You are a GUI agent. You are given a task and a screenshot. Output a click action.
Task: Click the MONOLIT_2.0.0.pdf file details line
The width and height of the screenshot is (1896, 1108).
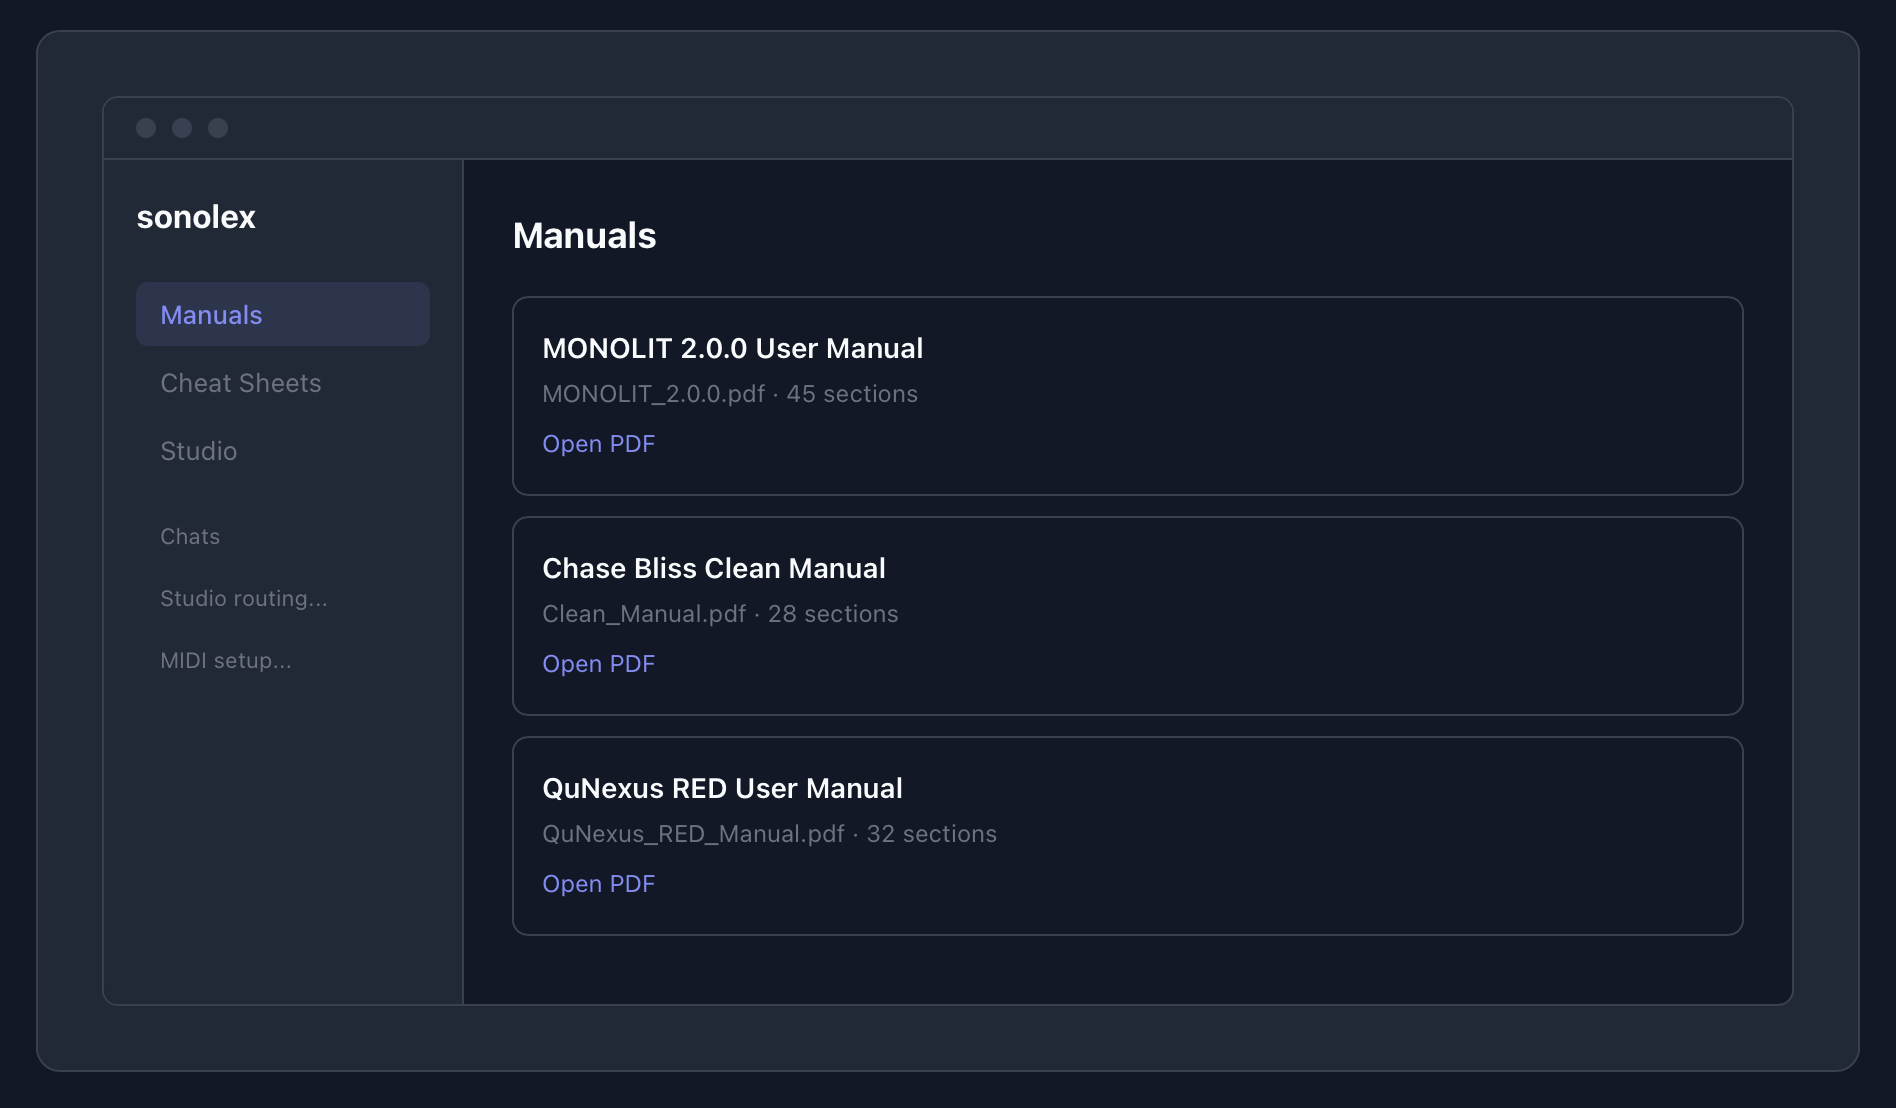729,394
